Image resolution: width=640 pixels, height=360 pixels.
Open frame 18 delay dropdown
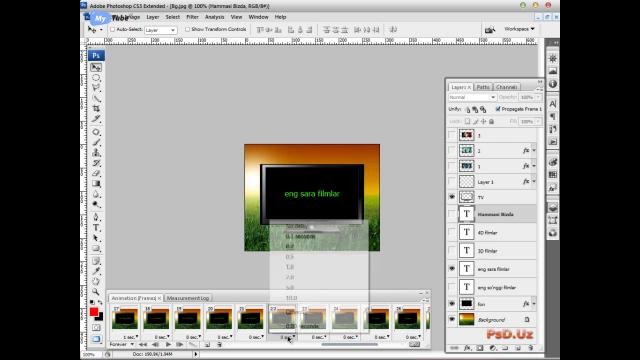click(162, 337)
